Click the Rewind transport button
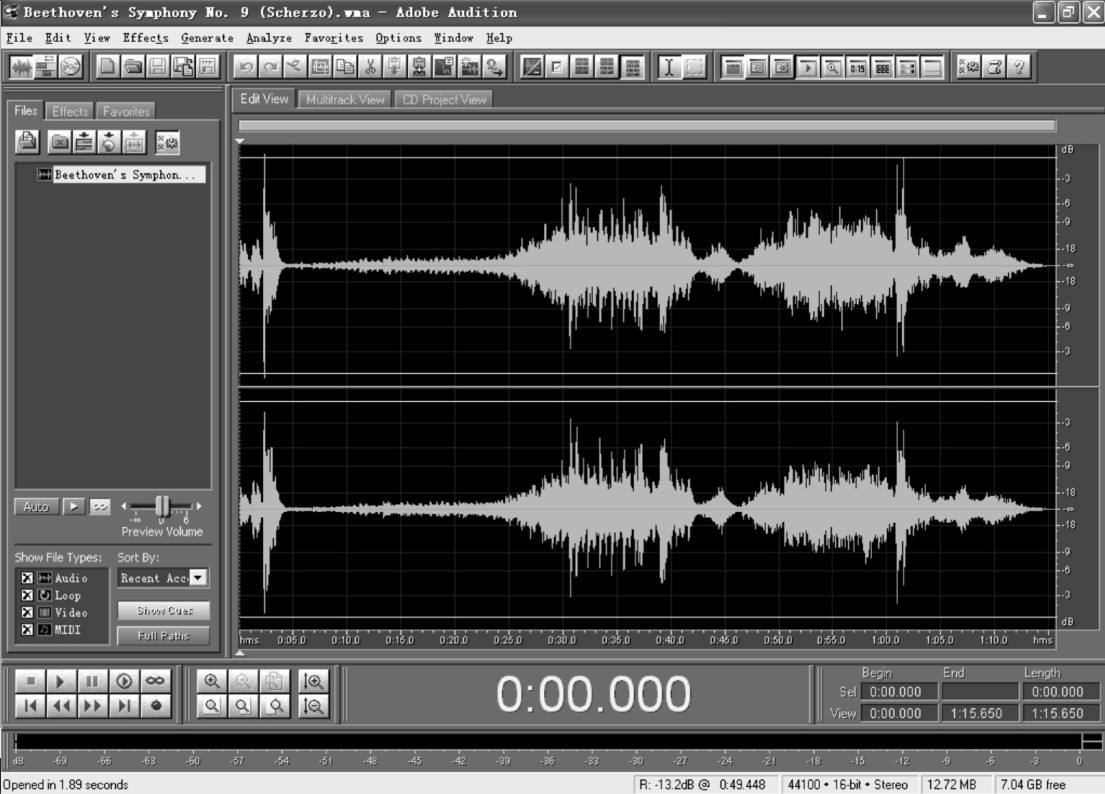 [61, 705]
